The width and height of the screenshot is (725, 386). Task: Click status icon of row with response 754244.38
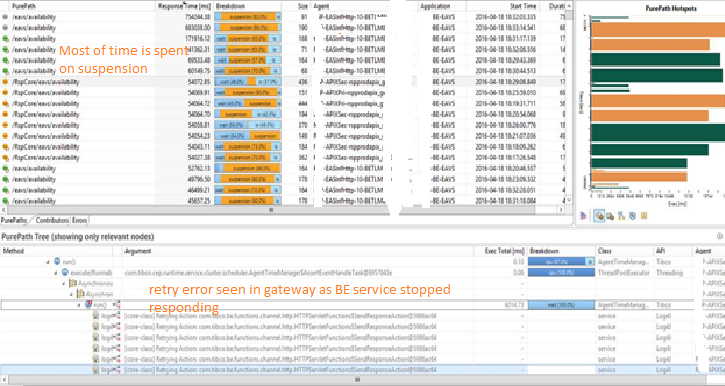pos(6,17)
